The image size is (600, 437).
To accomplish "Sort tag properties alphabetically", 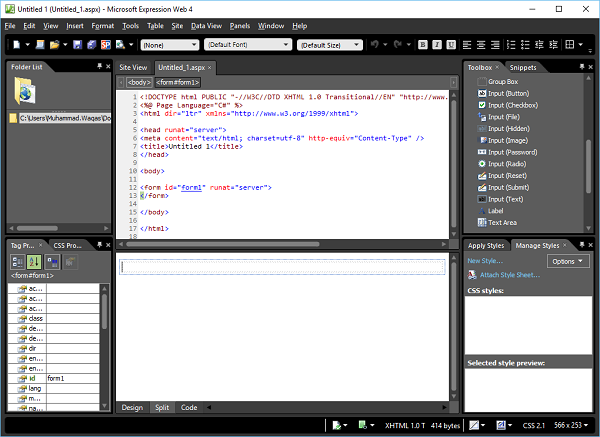I will pos(35,262).
